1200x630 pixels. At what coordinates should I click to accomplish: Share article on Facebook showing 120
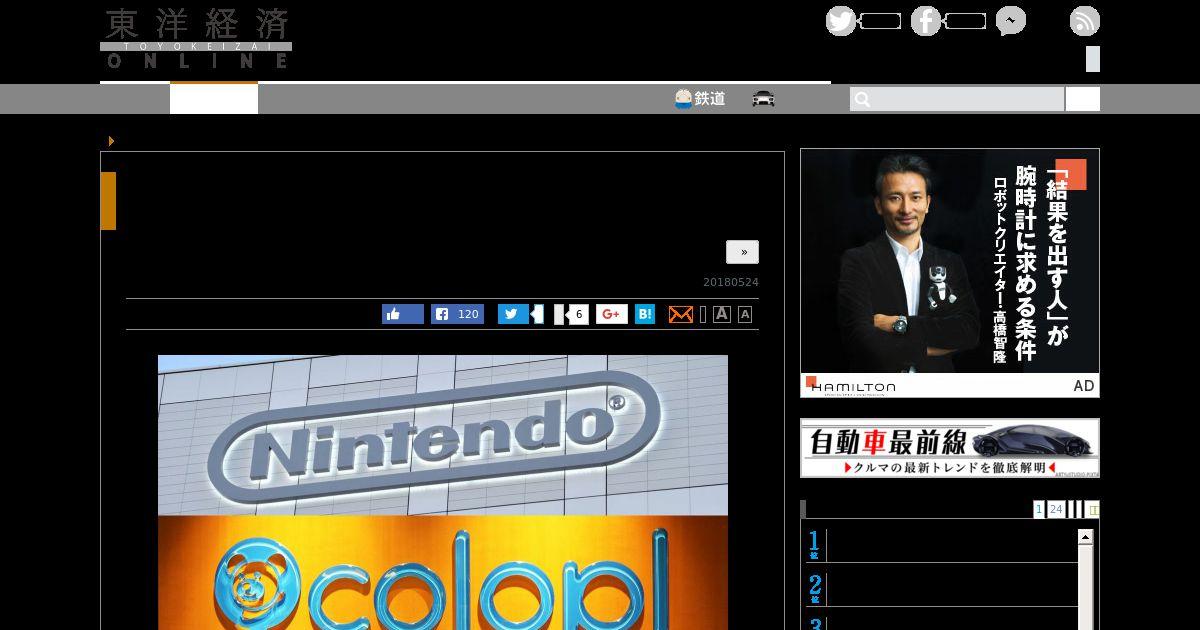[457, 314]
